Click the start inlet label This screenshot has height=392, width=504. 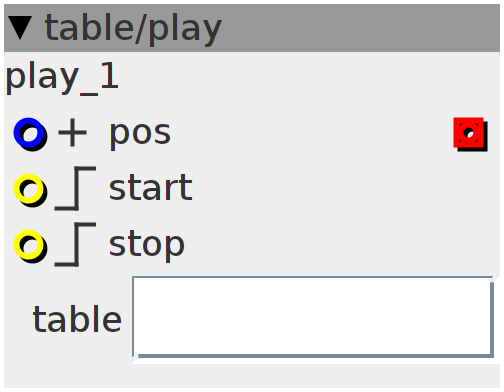coord(151,188)
